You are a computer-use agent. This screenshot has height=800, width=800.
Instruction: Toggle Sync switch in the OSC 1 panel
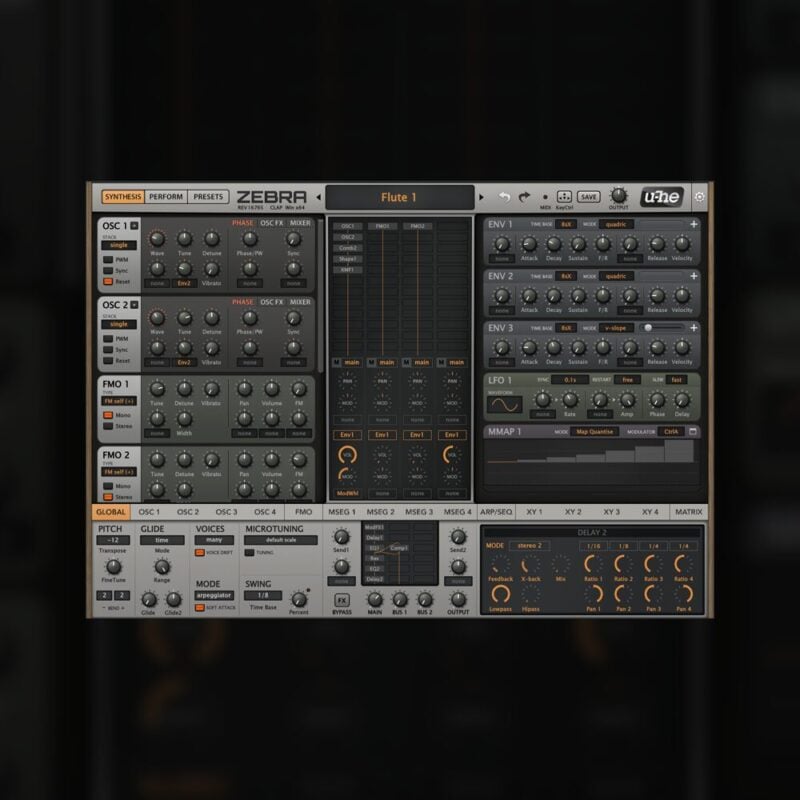108,270
